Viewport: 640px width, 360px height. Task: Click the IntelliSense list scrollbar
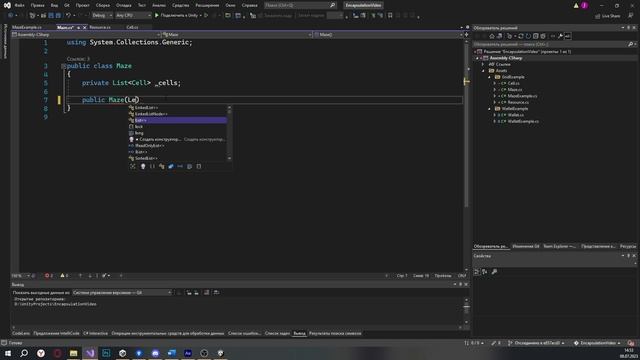click(229, 133)
